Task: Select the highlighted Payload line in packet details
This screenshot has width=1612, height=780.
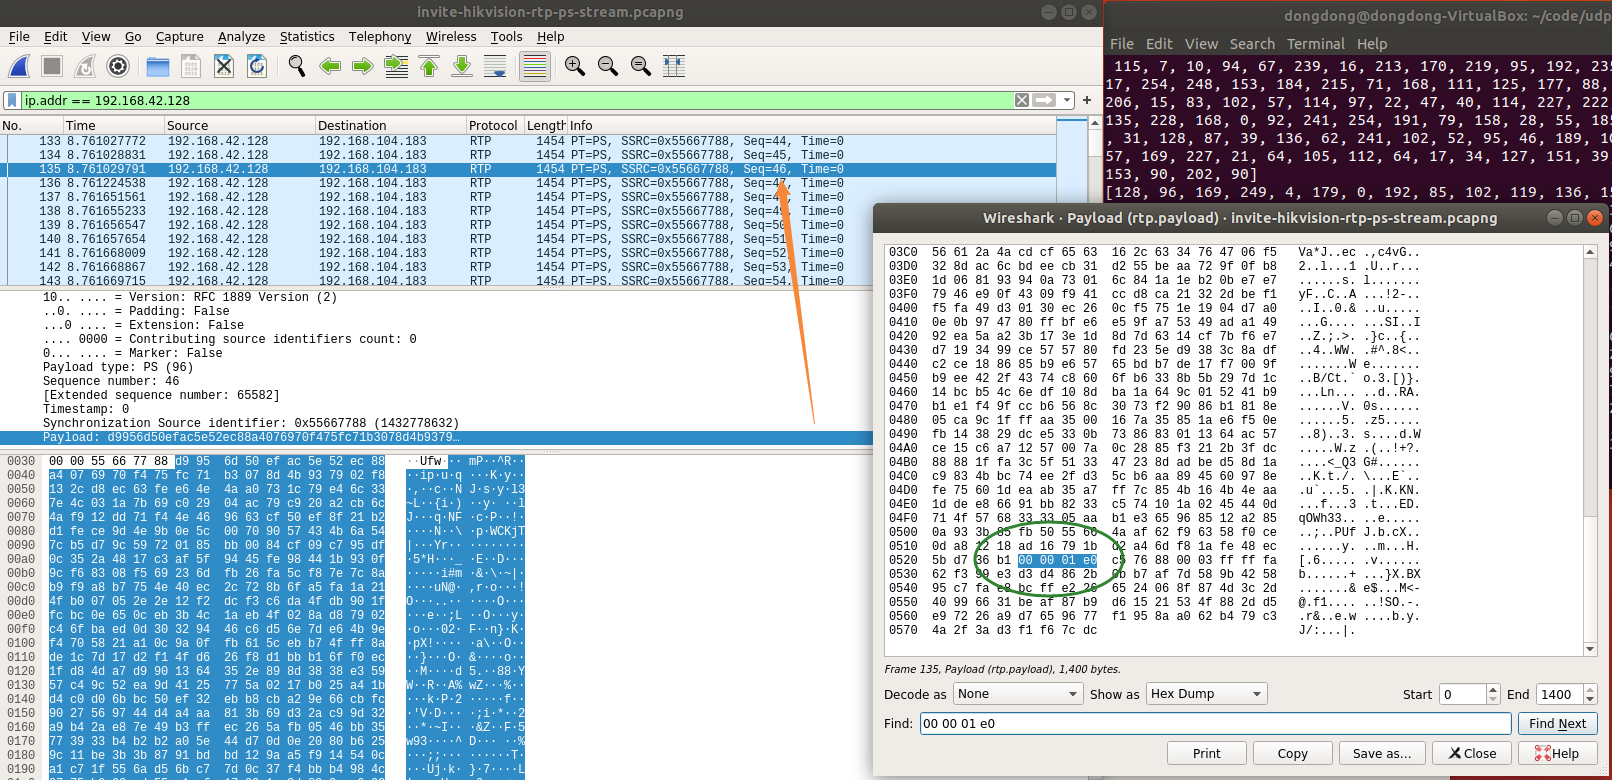Action: point(437,437)
